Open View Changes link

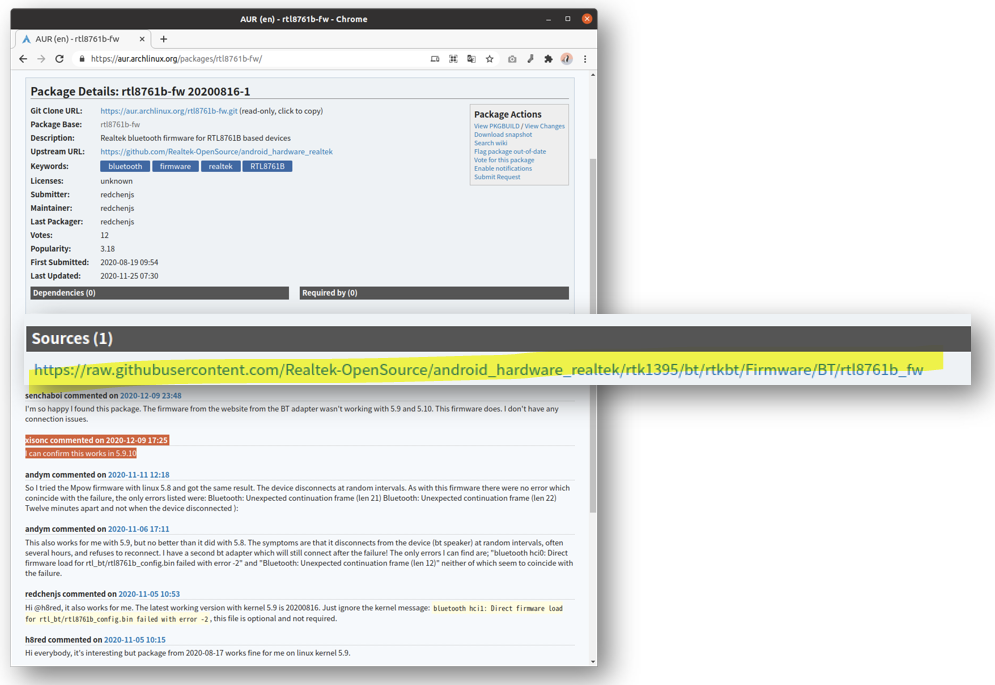pyautogui.click(x=544, y=126)
